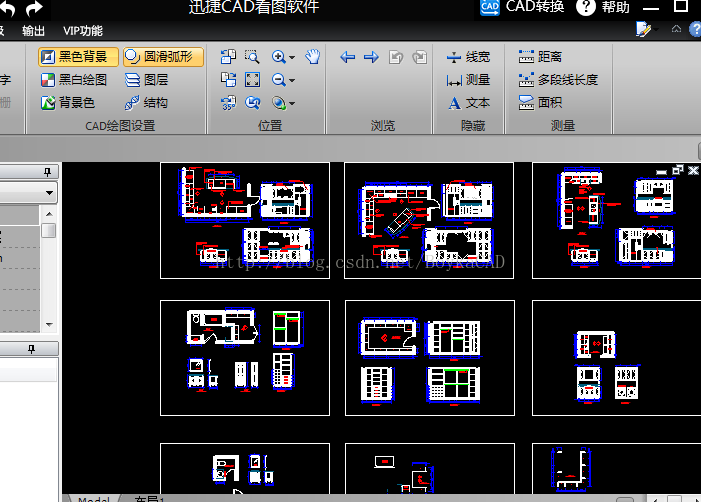This screenshot has height=502, width=701.
Task: Click the zoom-in magnifier icon
Action: coord(279,57)
